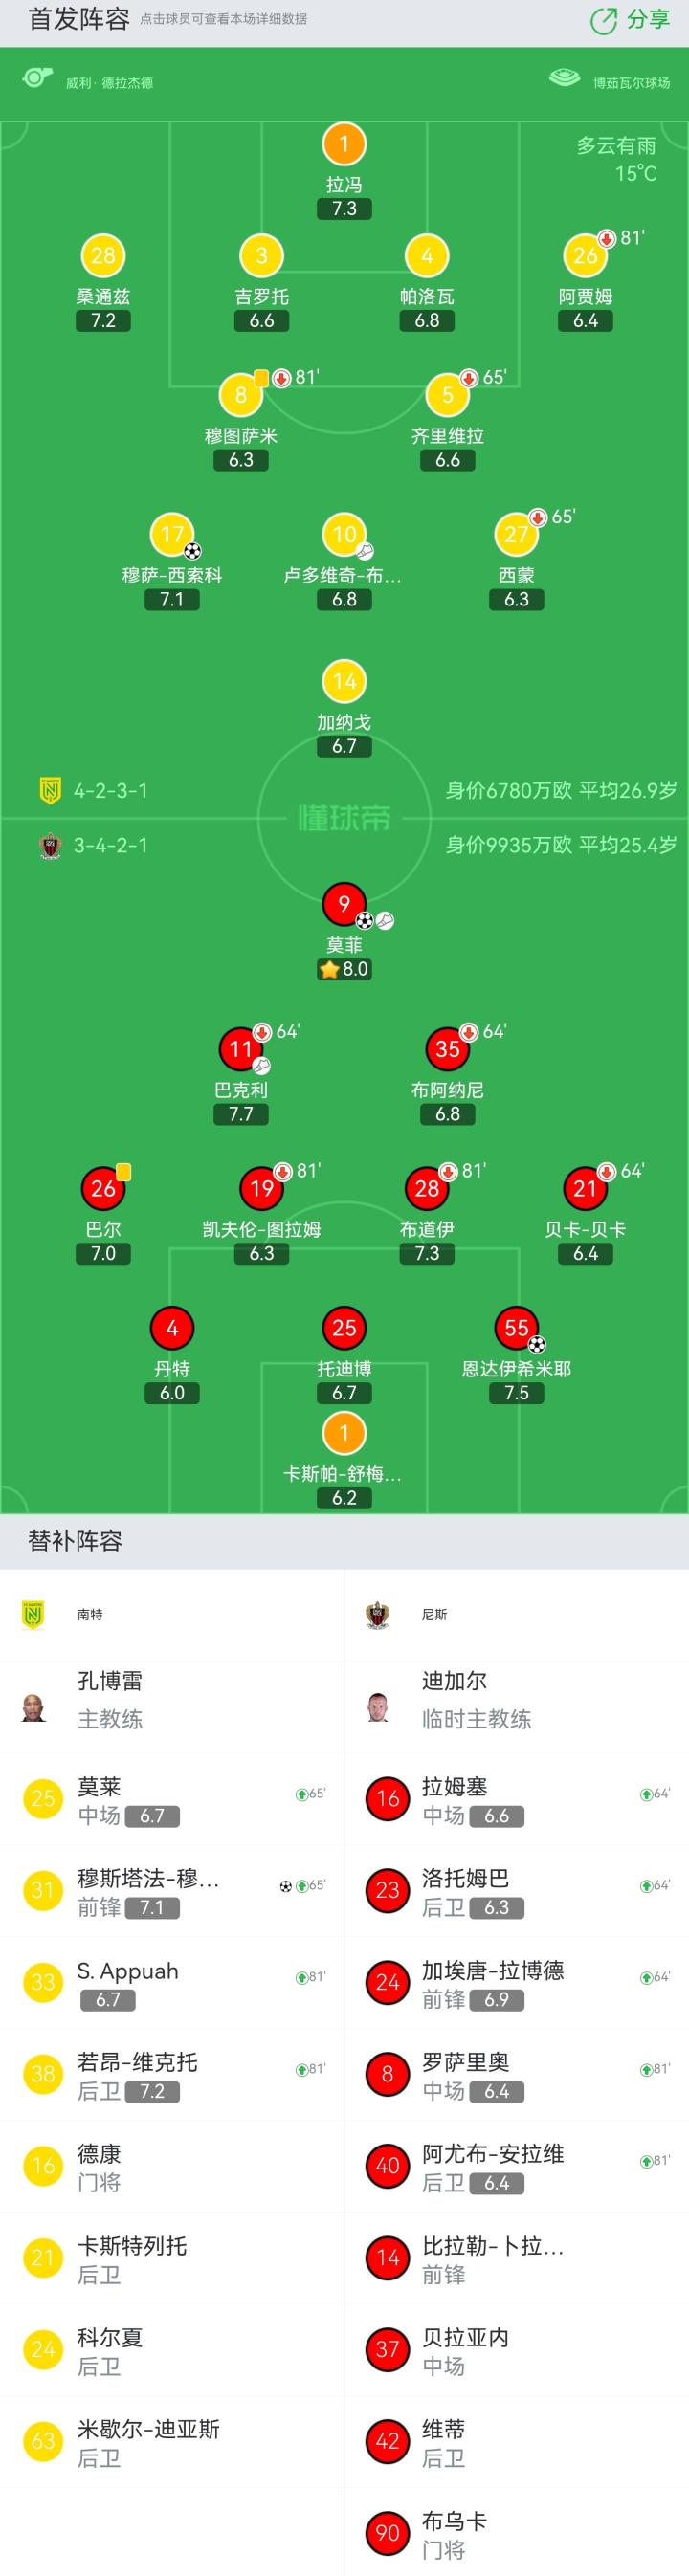Tap the 分享 share label
The image size is (689, 2576).
648,20
